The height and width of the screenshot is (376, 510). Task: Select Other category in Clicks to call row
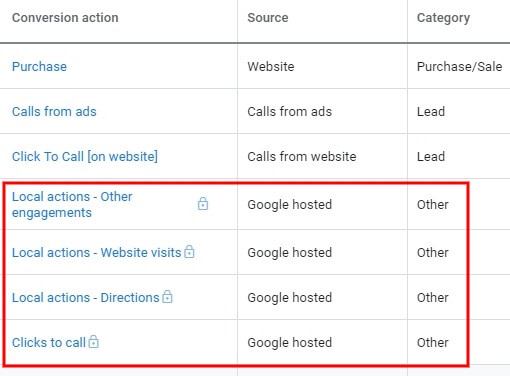(432, 342)
